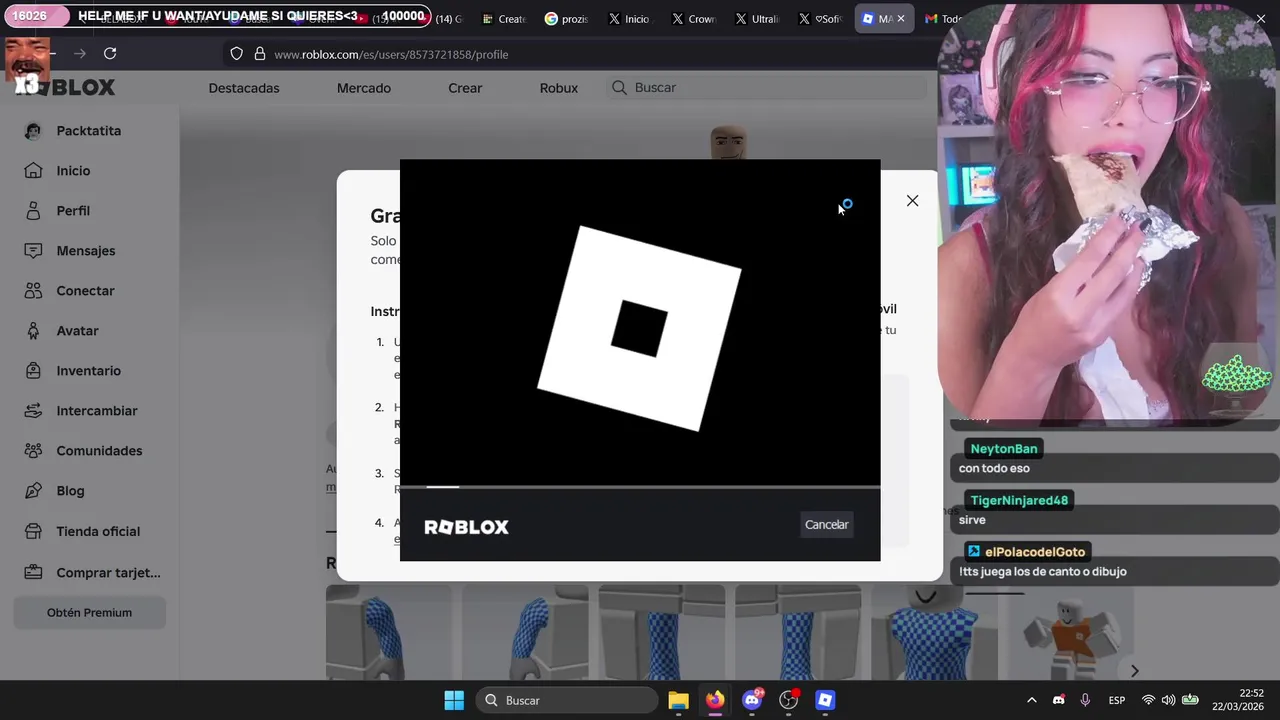
Task: Open File Explorer from taskbar
Action: coord(678,700)
